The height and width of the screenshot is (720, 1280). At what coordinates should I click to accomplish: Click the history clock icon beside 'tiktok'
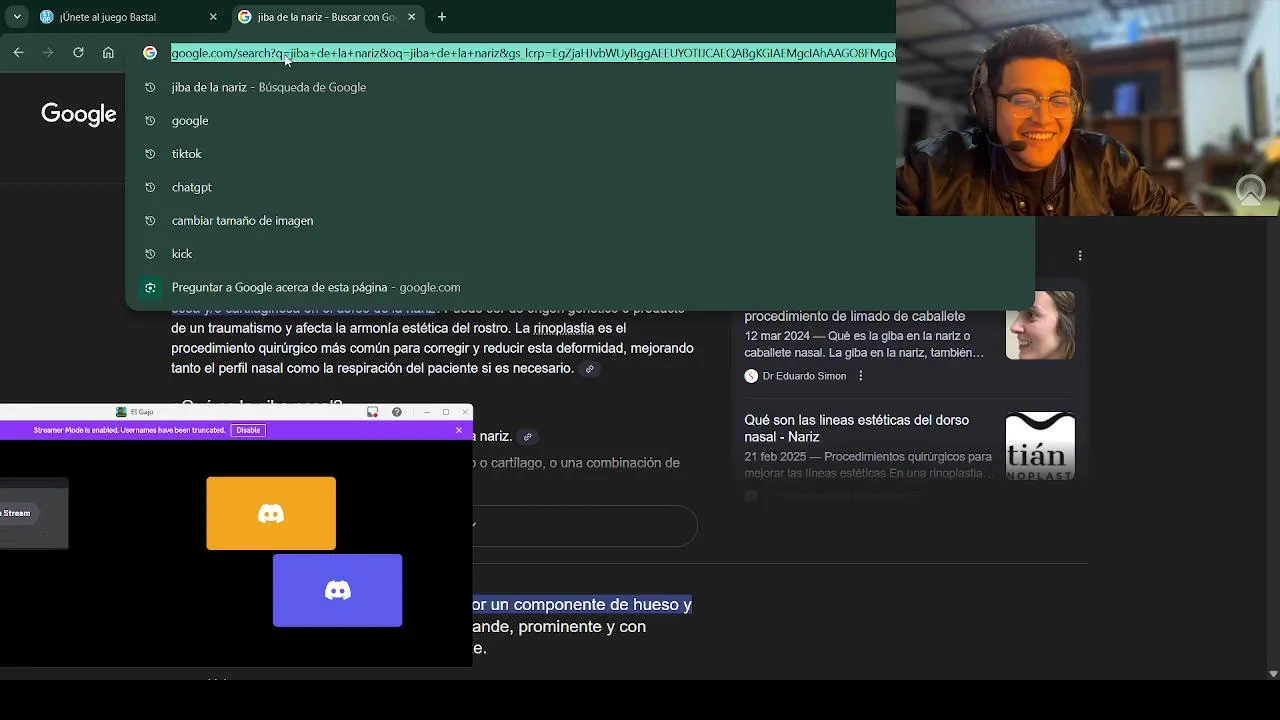(x=150, y=154)
